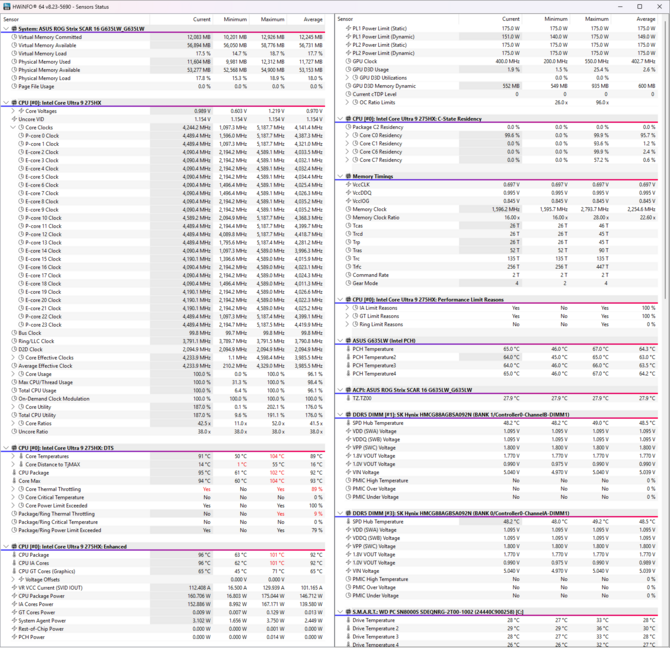Expand the Core Effective Clocks row
670x648 pixels.
pos(13,358)
